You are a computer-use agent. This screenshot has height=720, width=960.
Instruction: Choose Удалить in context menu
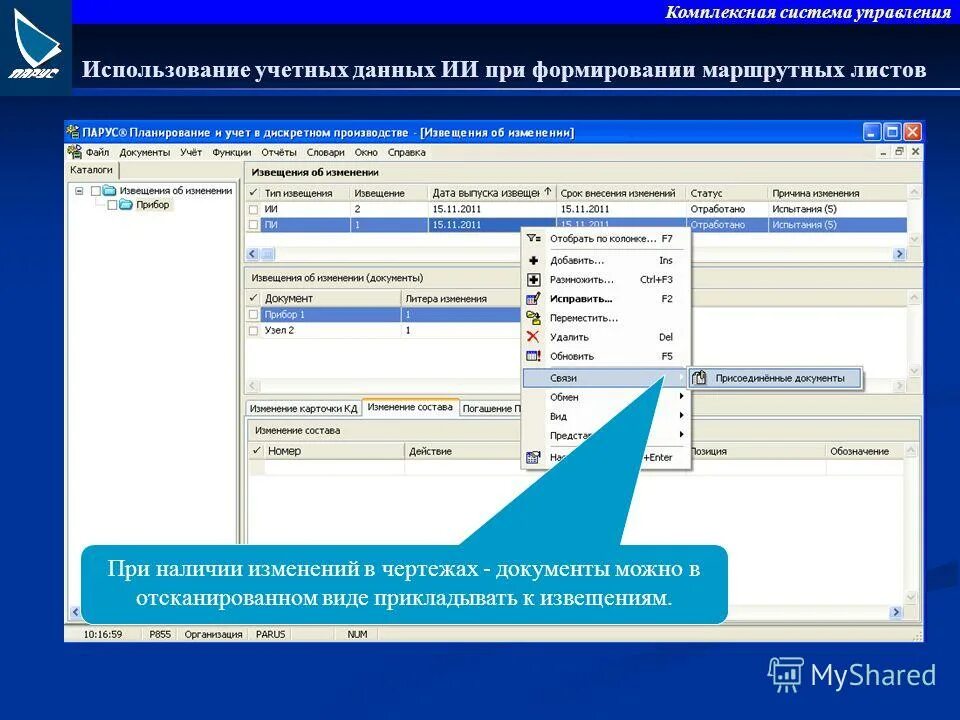(x=606, y=337)
